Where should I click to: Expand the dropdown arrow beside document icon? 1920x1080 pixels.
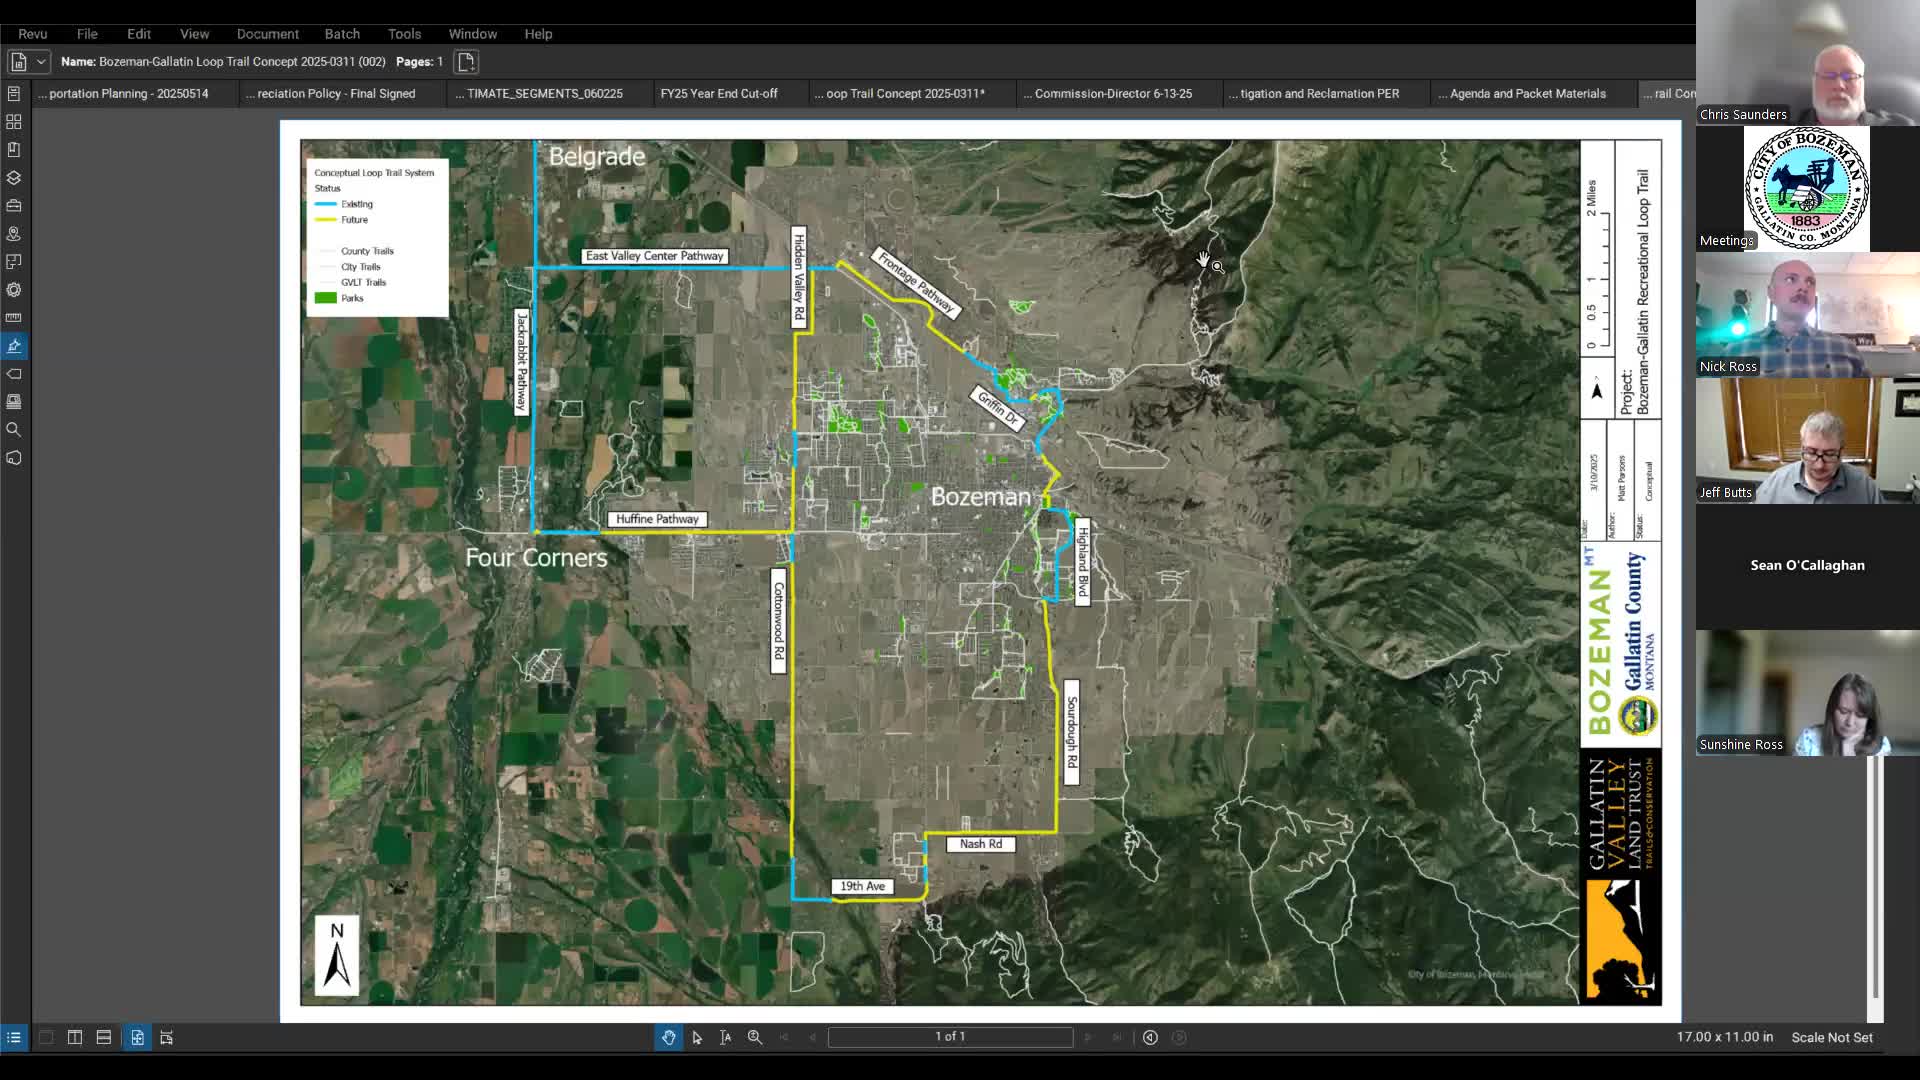pos(41,62)
